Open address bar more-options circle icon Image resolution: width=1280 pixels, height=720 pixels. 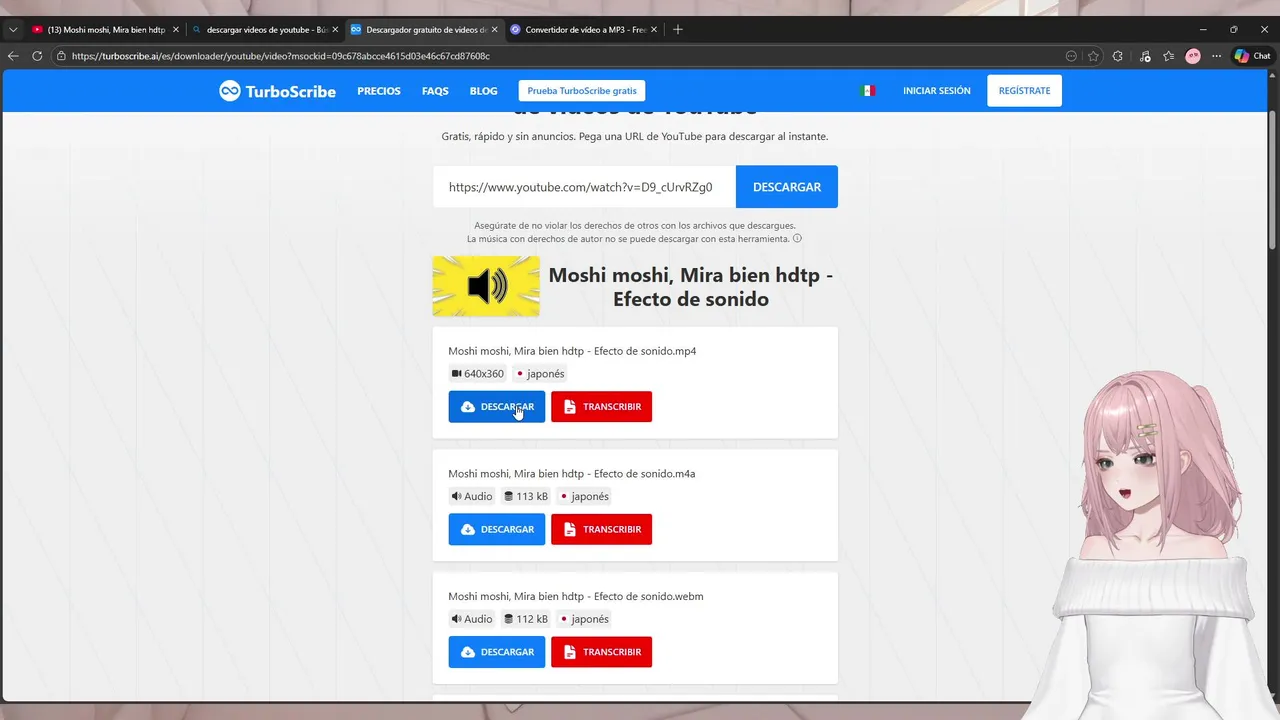(x=1072, y=56)
